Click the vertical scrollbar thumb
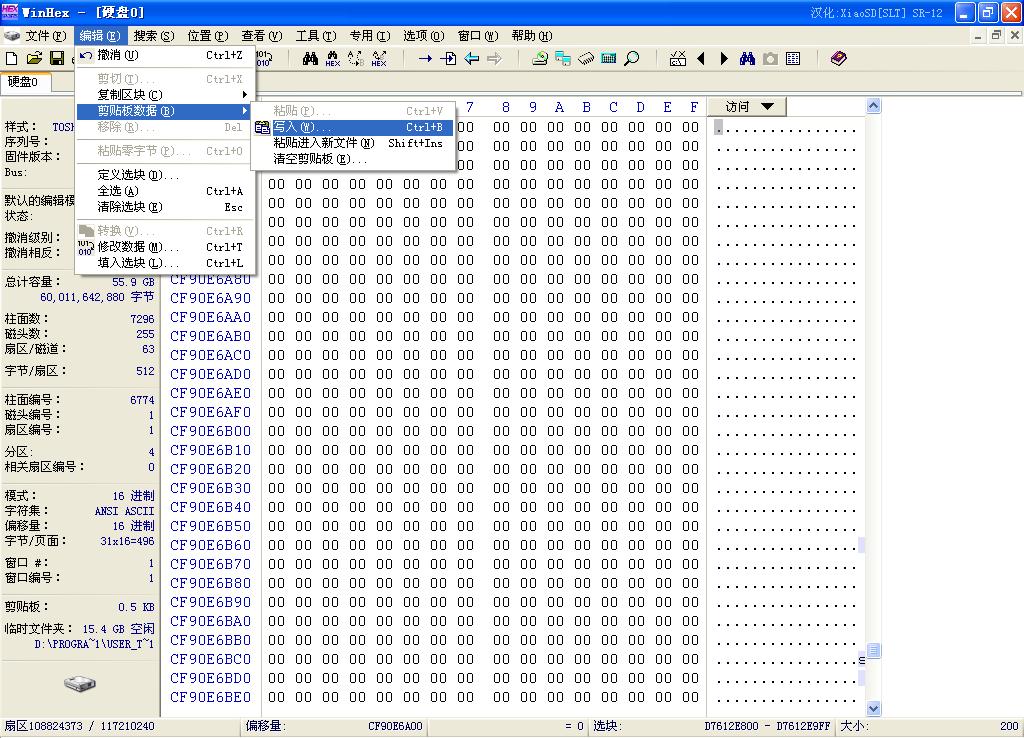The height and width of the screenshot is (738, 1024). [x=873, y=650]
